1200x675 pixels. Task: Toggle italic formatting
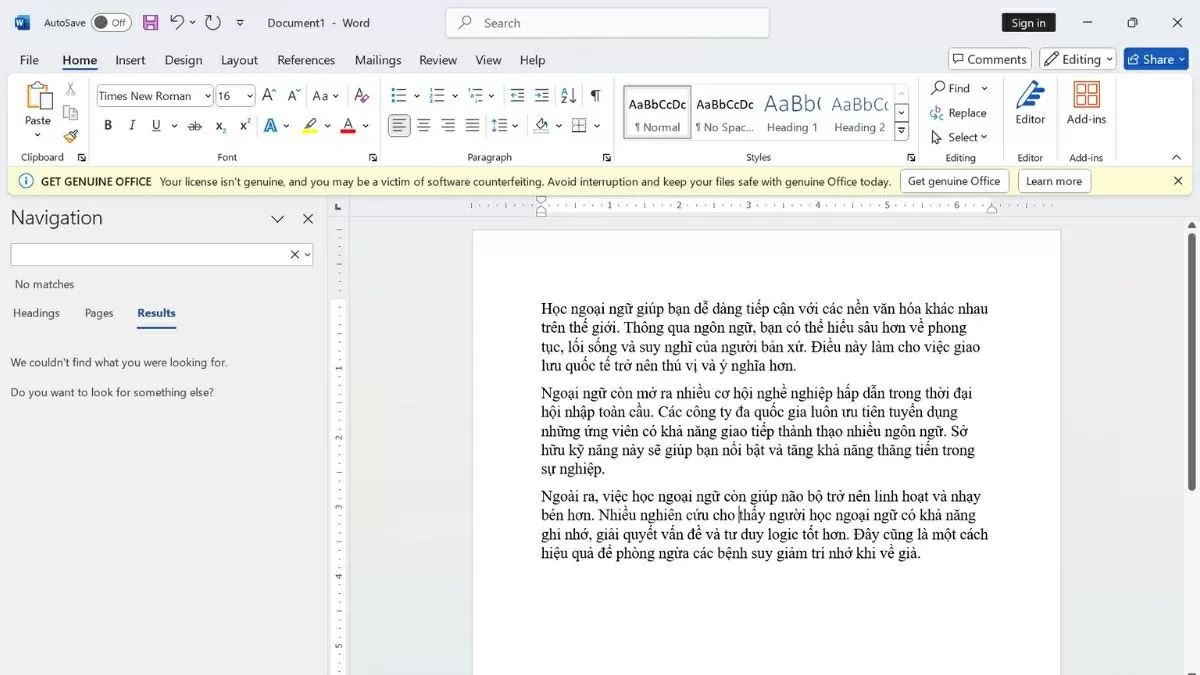tap(132, 126)
